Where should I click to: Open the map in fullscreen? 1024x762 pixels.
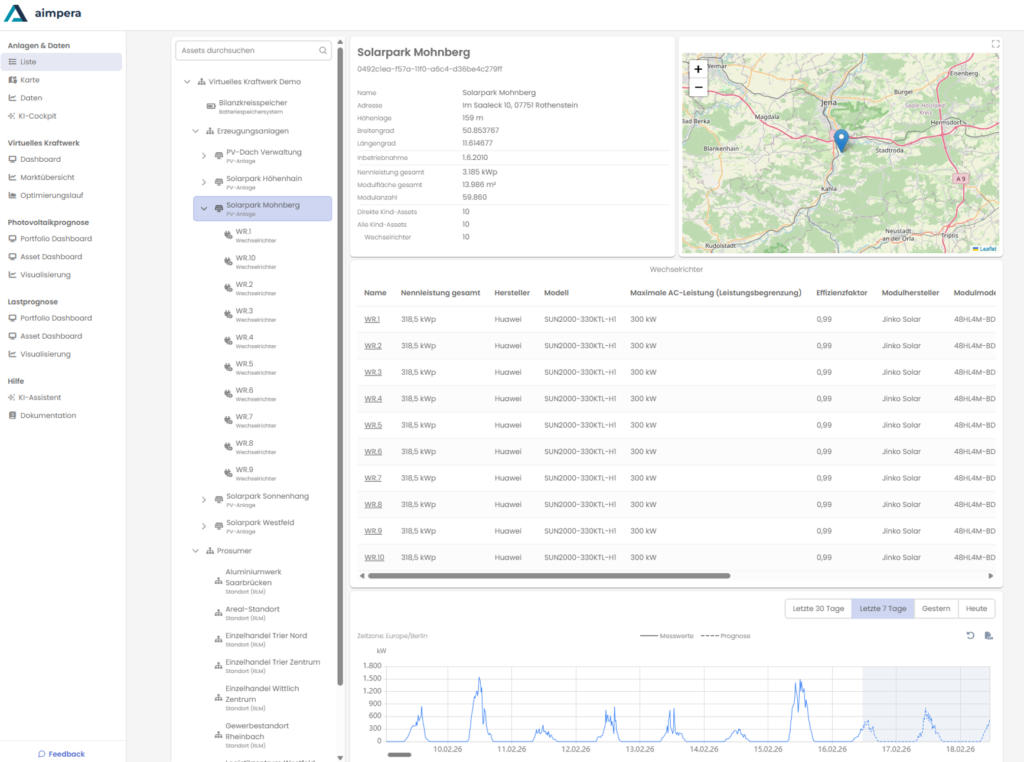tap(995, 44)
